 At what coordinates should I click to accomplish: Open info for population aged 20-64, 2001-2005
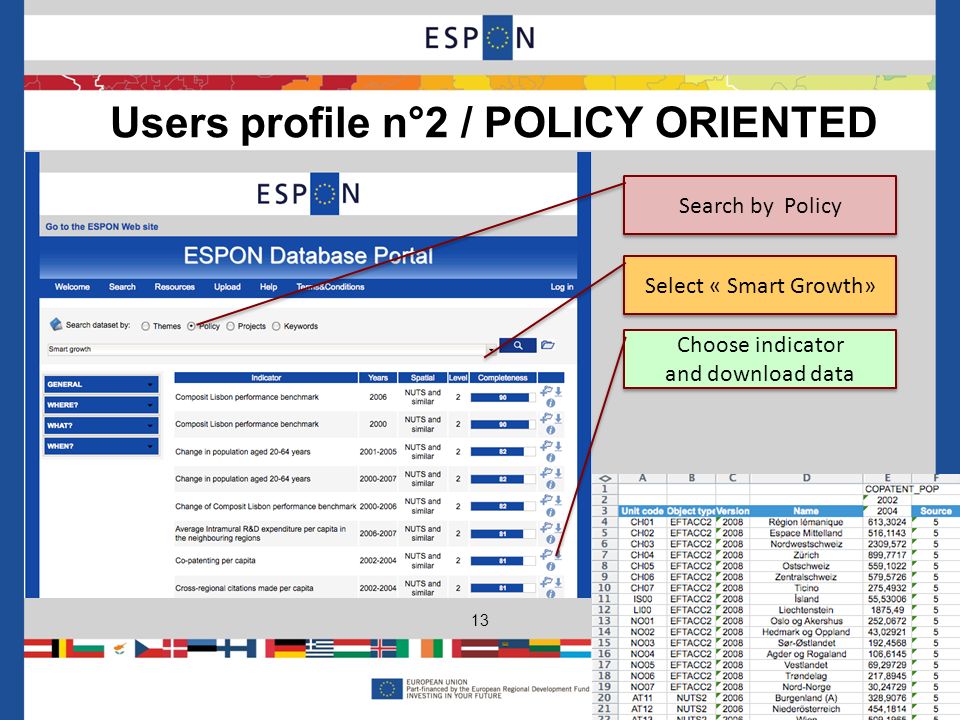click(550, 457)
